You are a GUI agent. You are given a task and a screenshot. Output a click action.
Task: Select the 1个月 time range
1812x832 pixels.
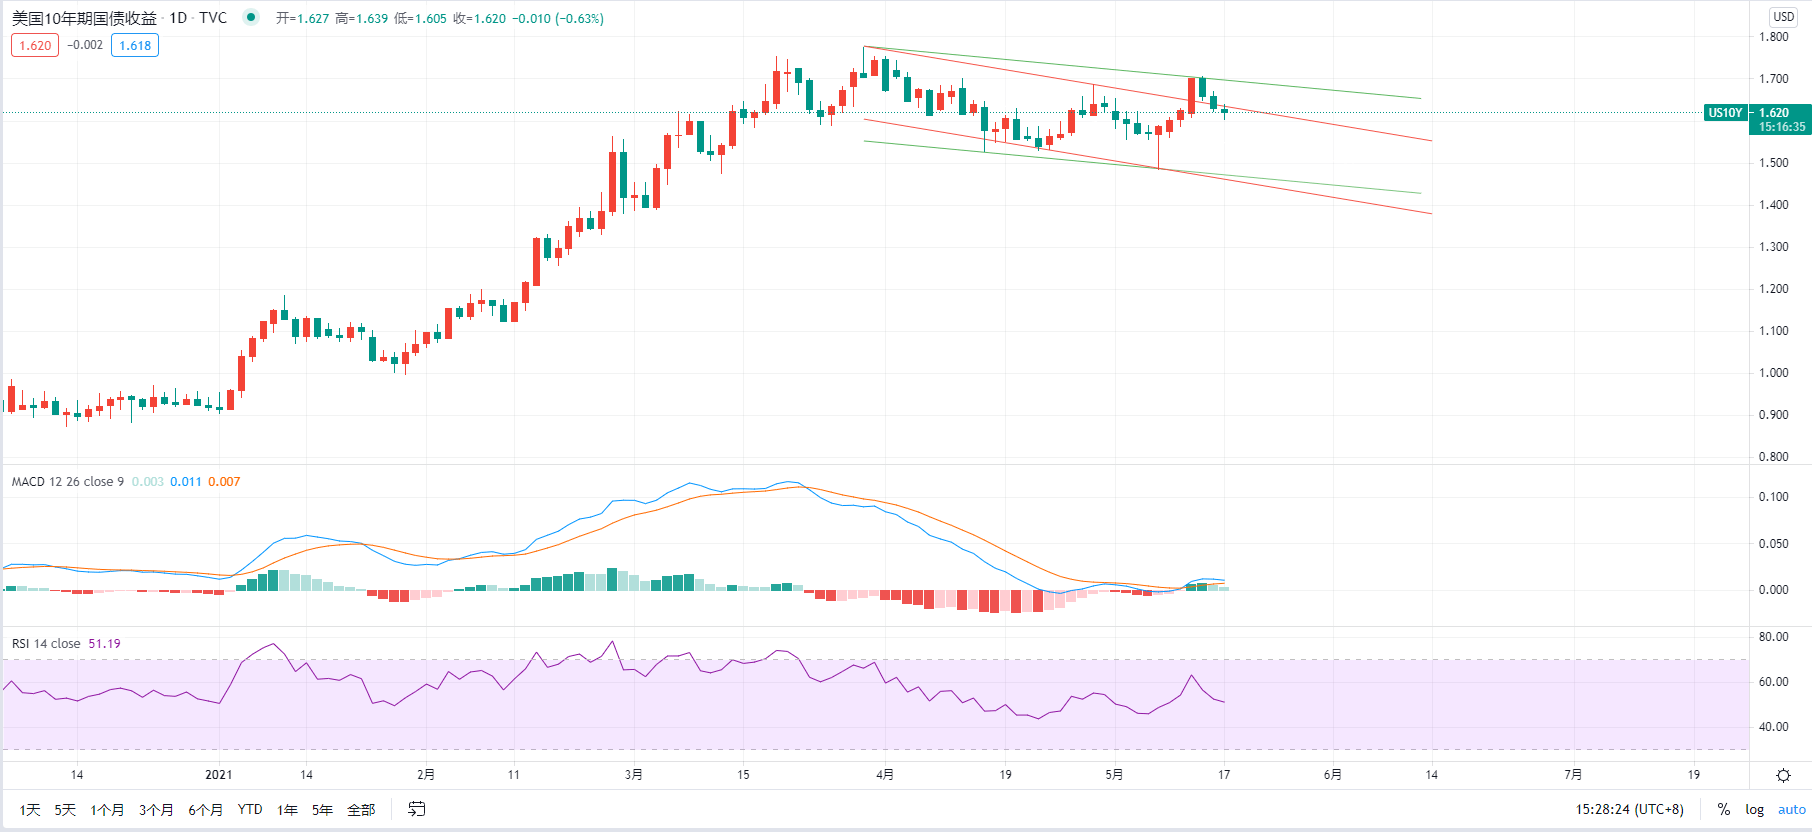107,809
